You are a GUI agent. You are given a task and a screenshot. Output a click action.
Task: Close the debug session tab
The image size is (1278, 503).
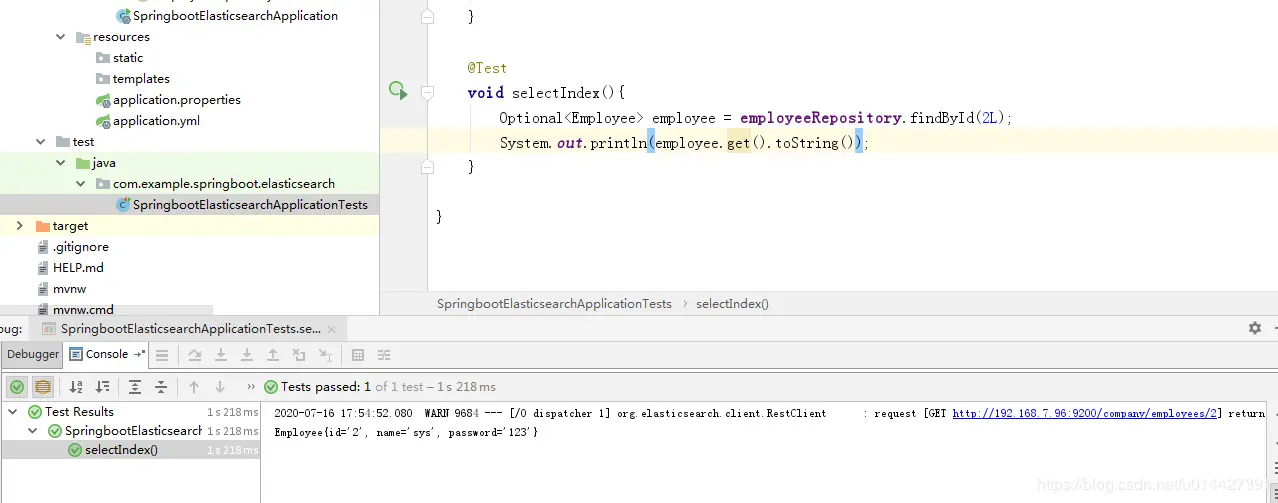pyautogui.click(x=334, y=329)
